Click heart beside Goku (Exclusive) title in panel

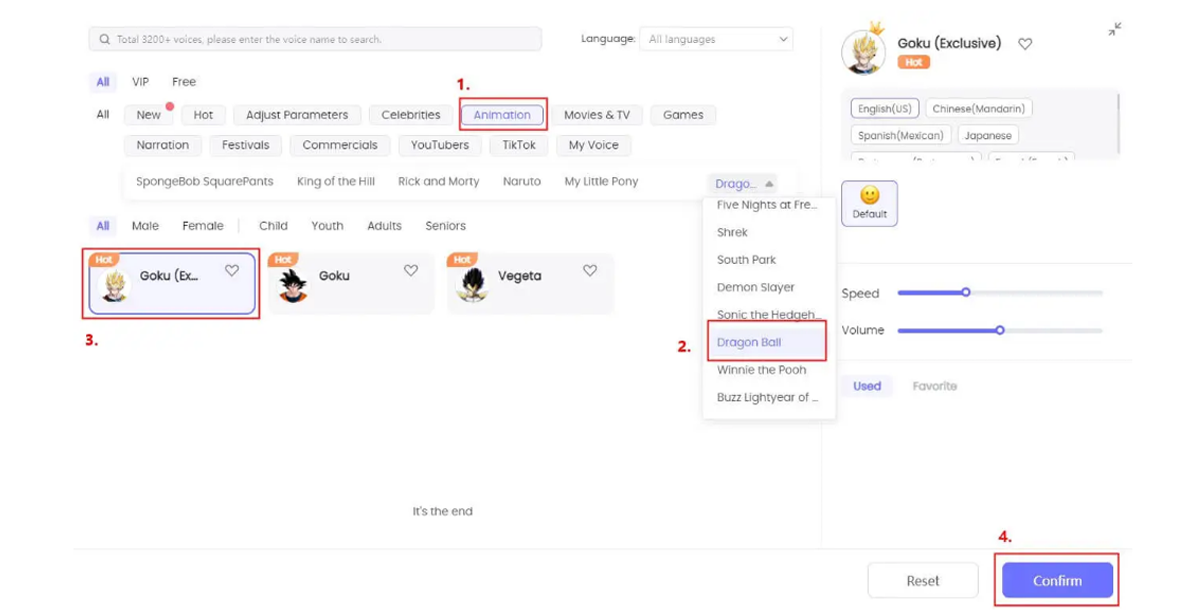[1025, 44]
